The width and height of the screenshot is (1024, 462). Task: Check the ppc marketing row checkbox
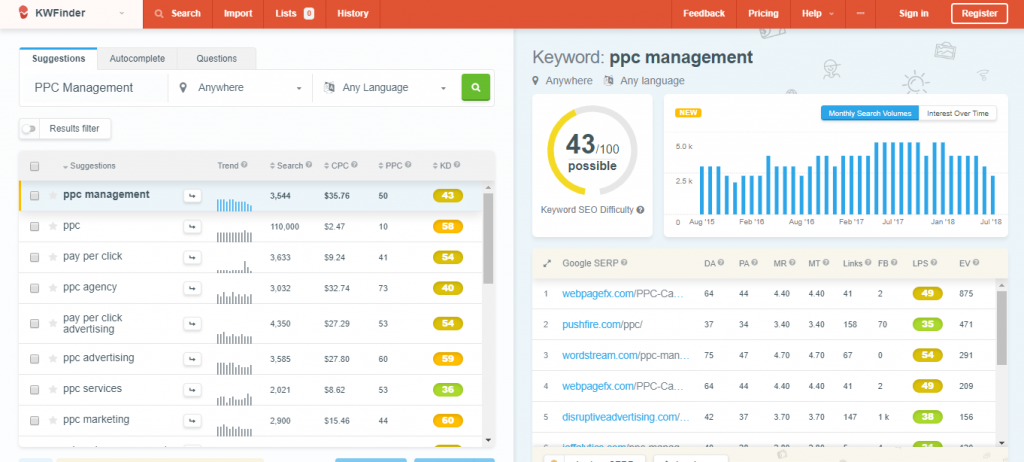(35, 420)
